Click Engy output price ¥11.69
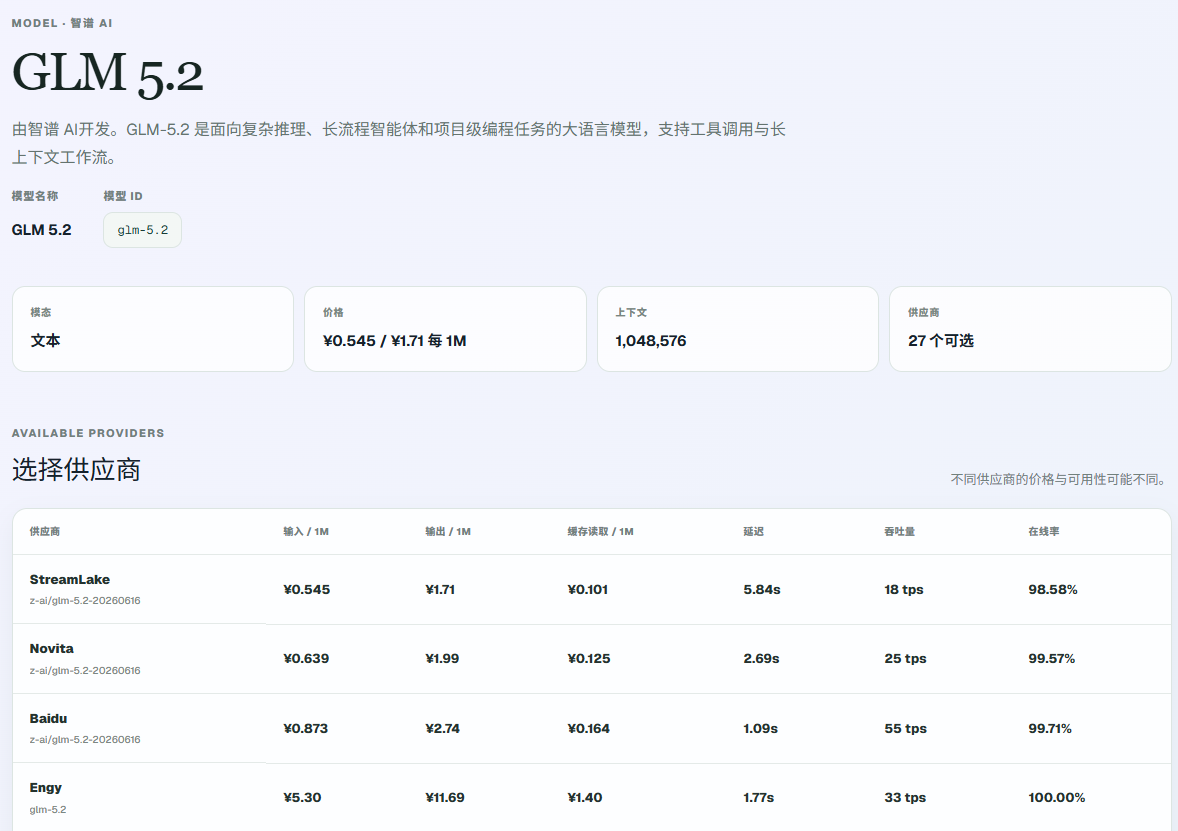 pyautogui.click(x=445, y=798)
